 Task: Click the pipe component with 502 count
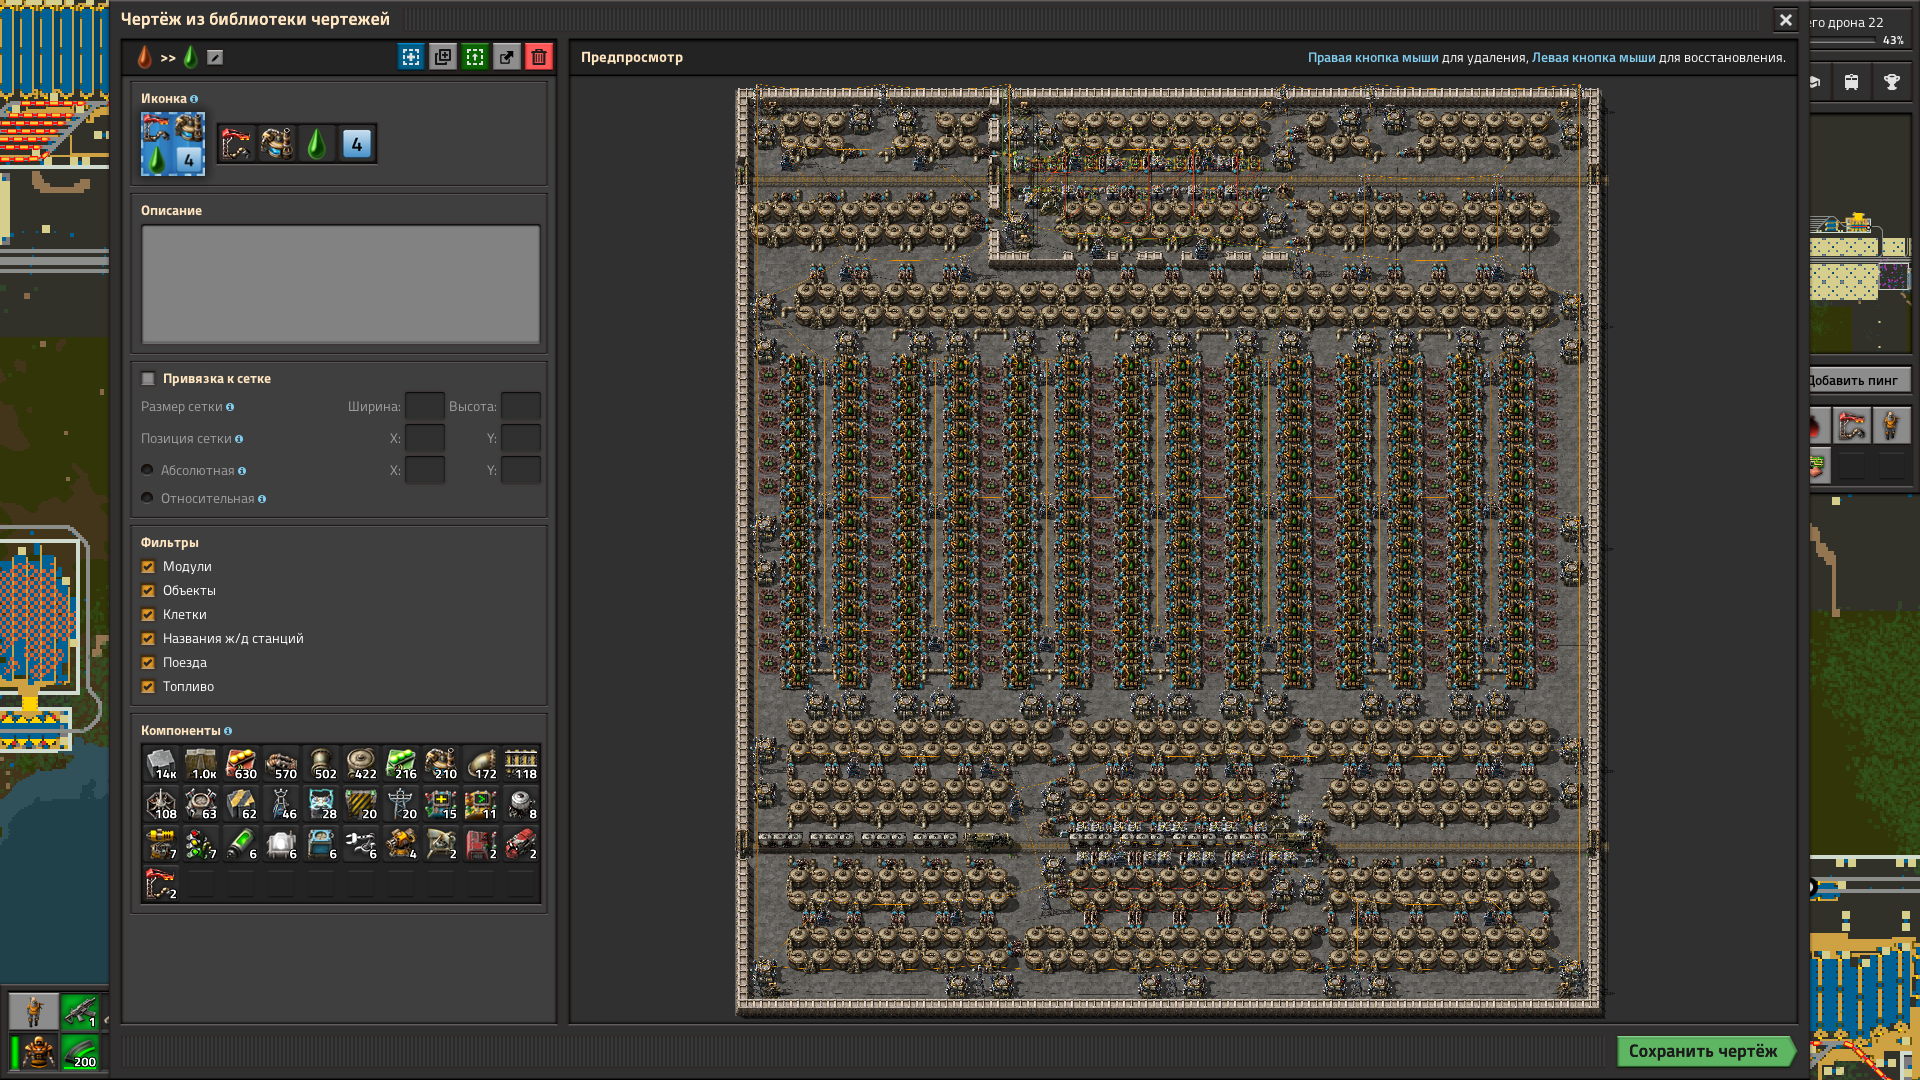tap(321, 764)
